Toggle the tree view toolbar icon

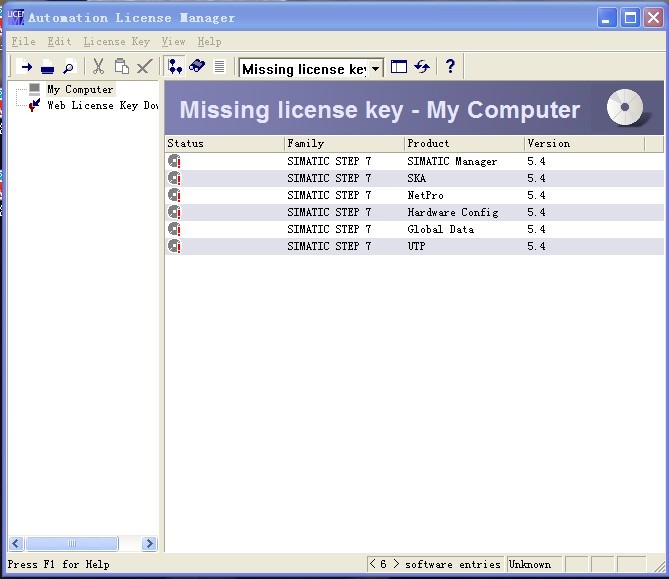[x=175, y=67]
